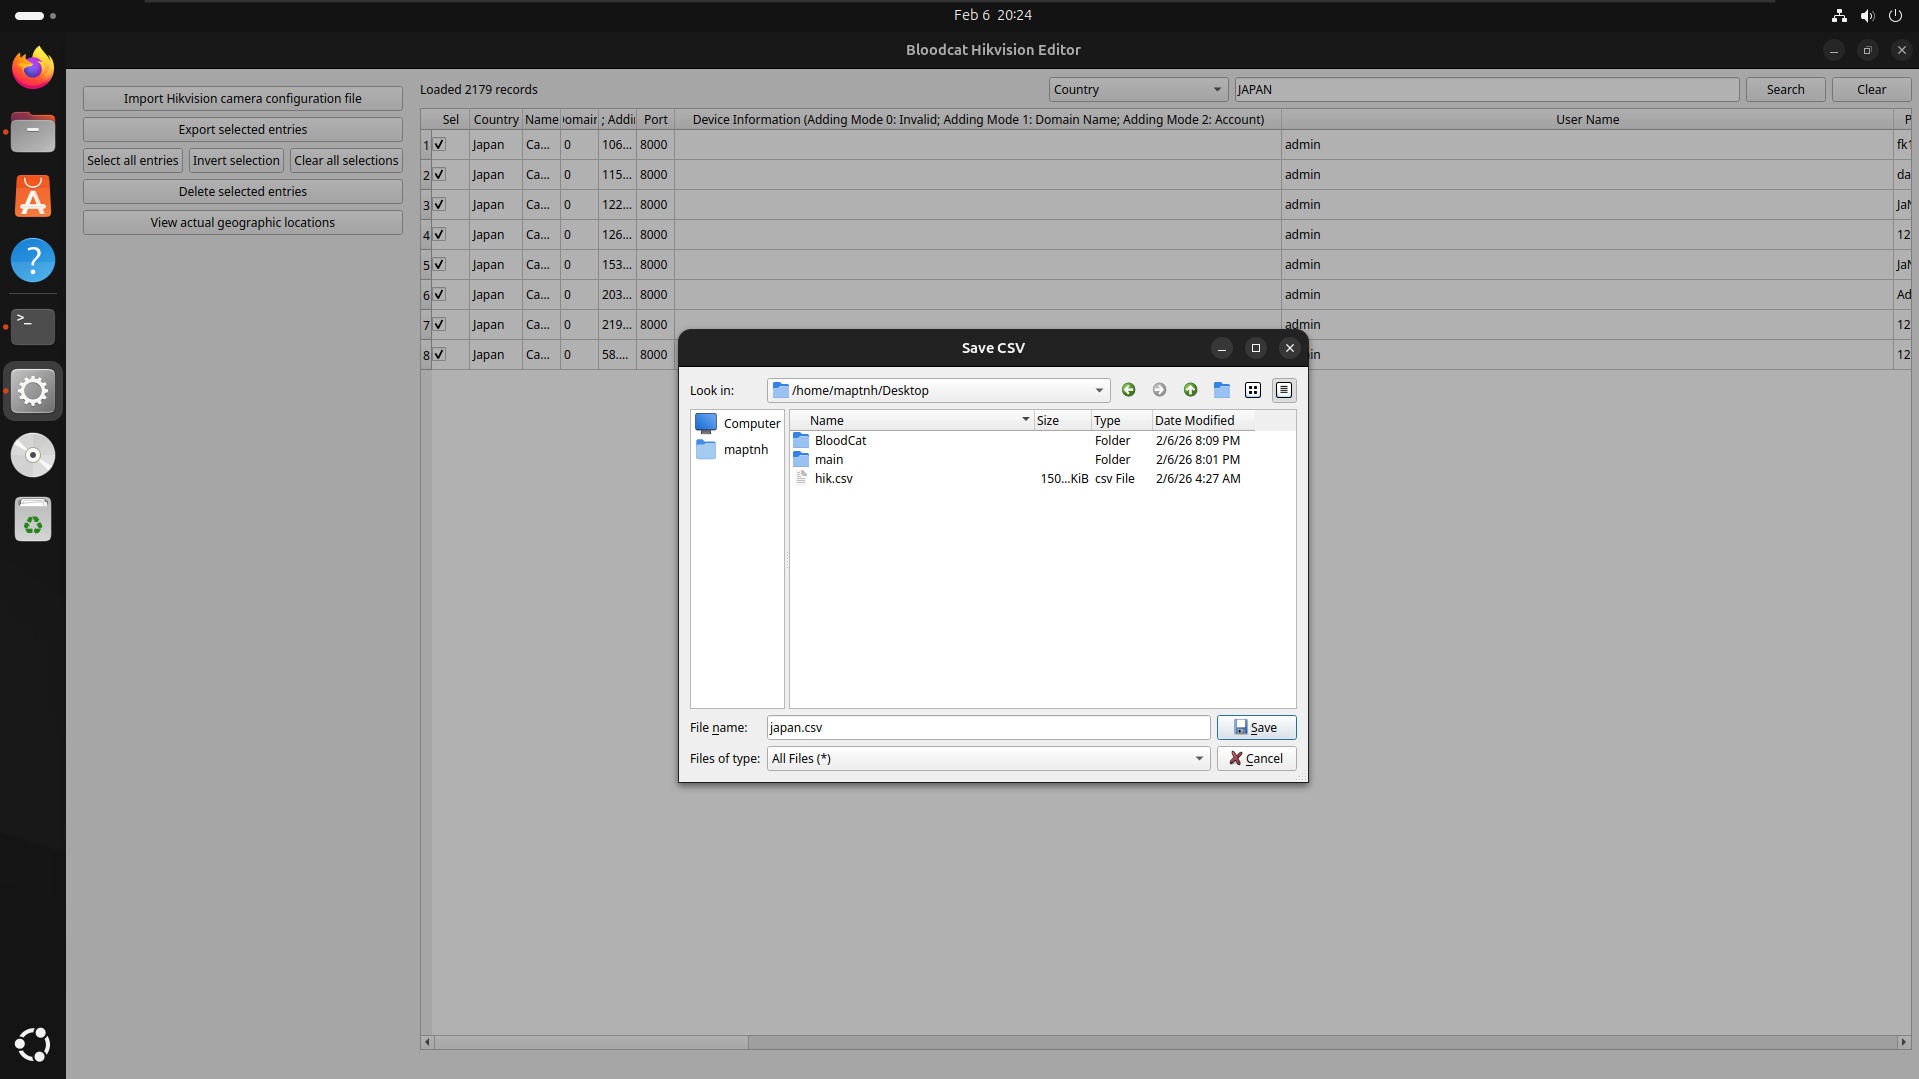
Task: Sort files by Size column
Action: (1062, 421)
